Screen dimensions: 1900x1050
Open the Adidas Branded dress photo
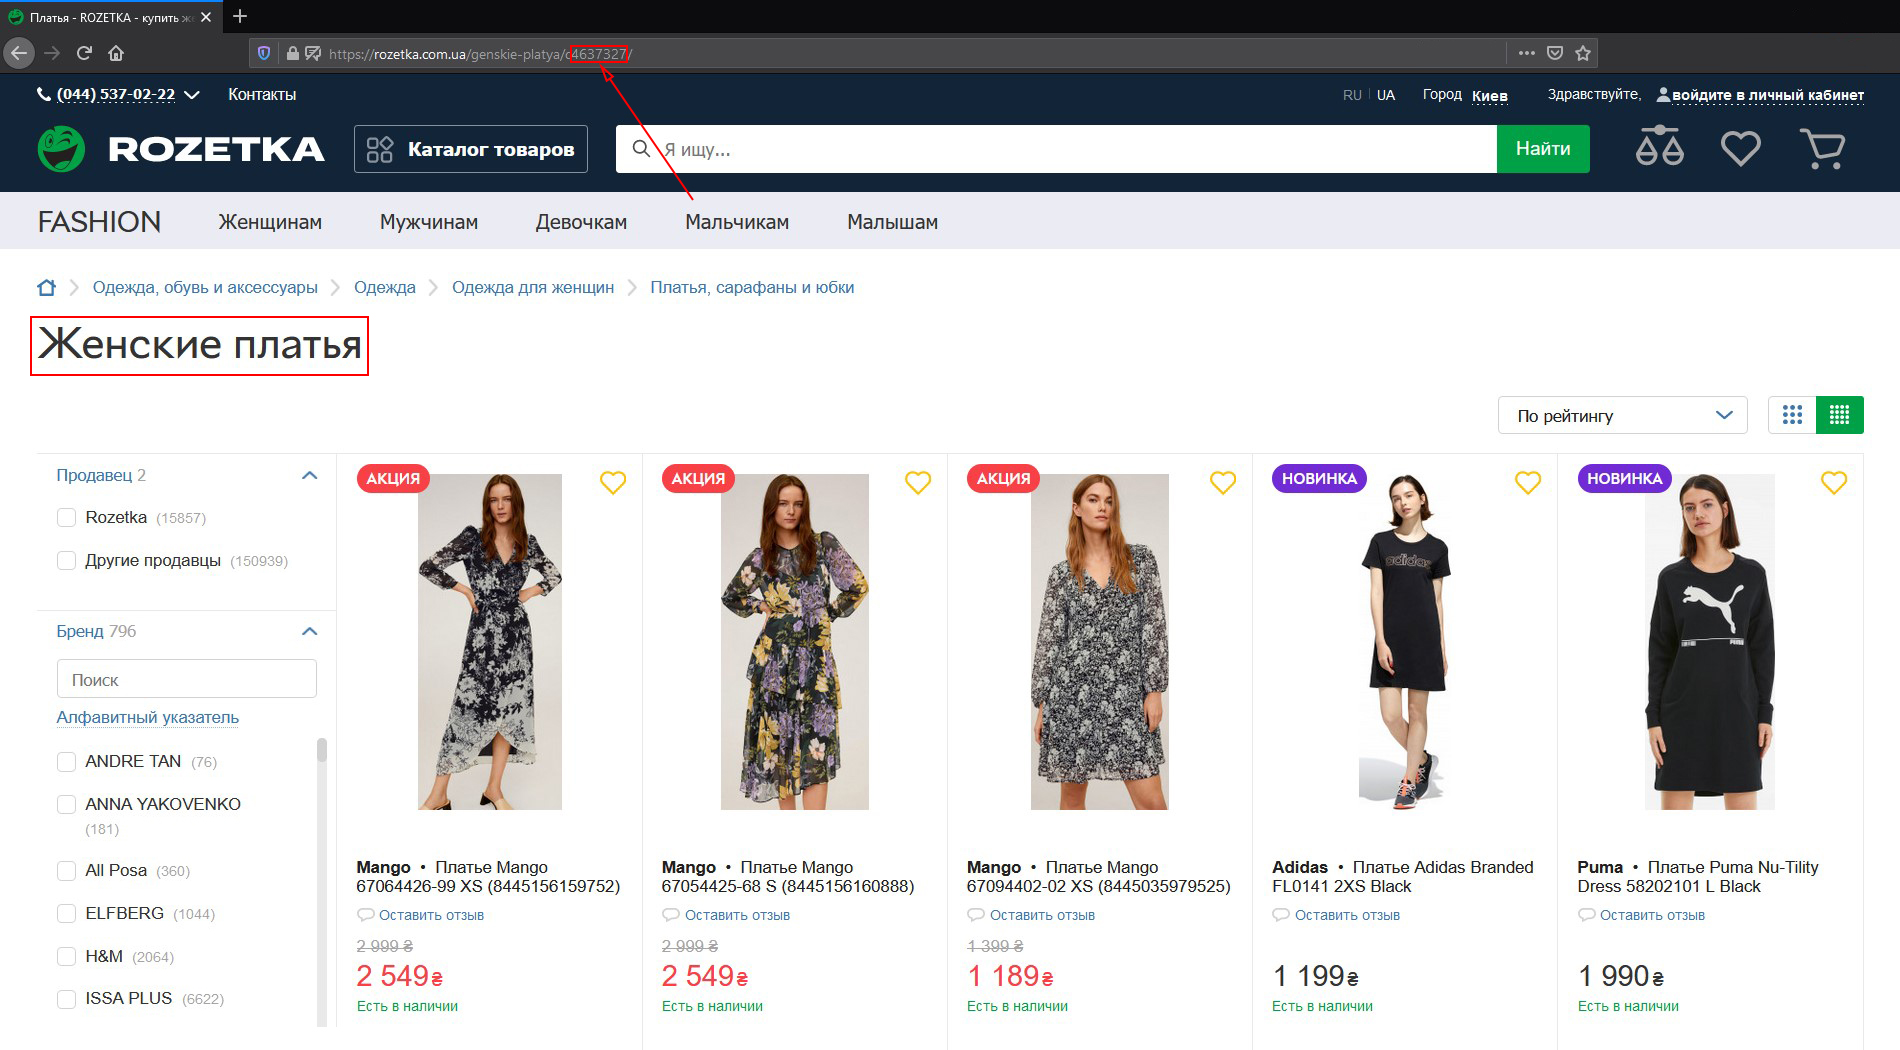click(1404, 642)
